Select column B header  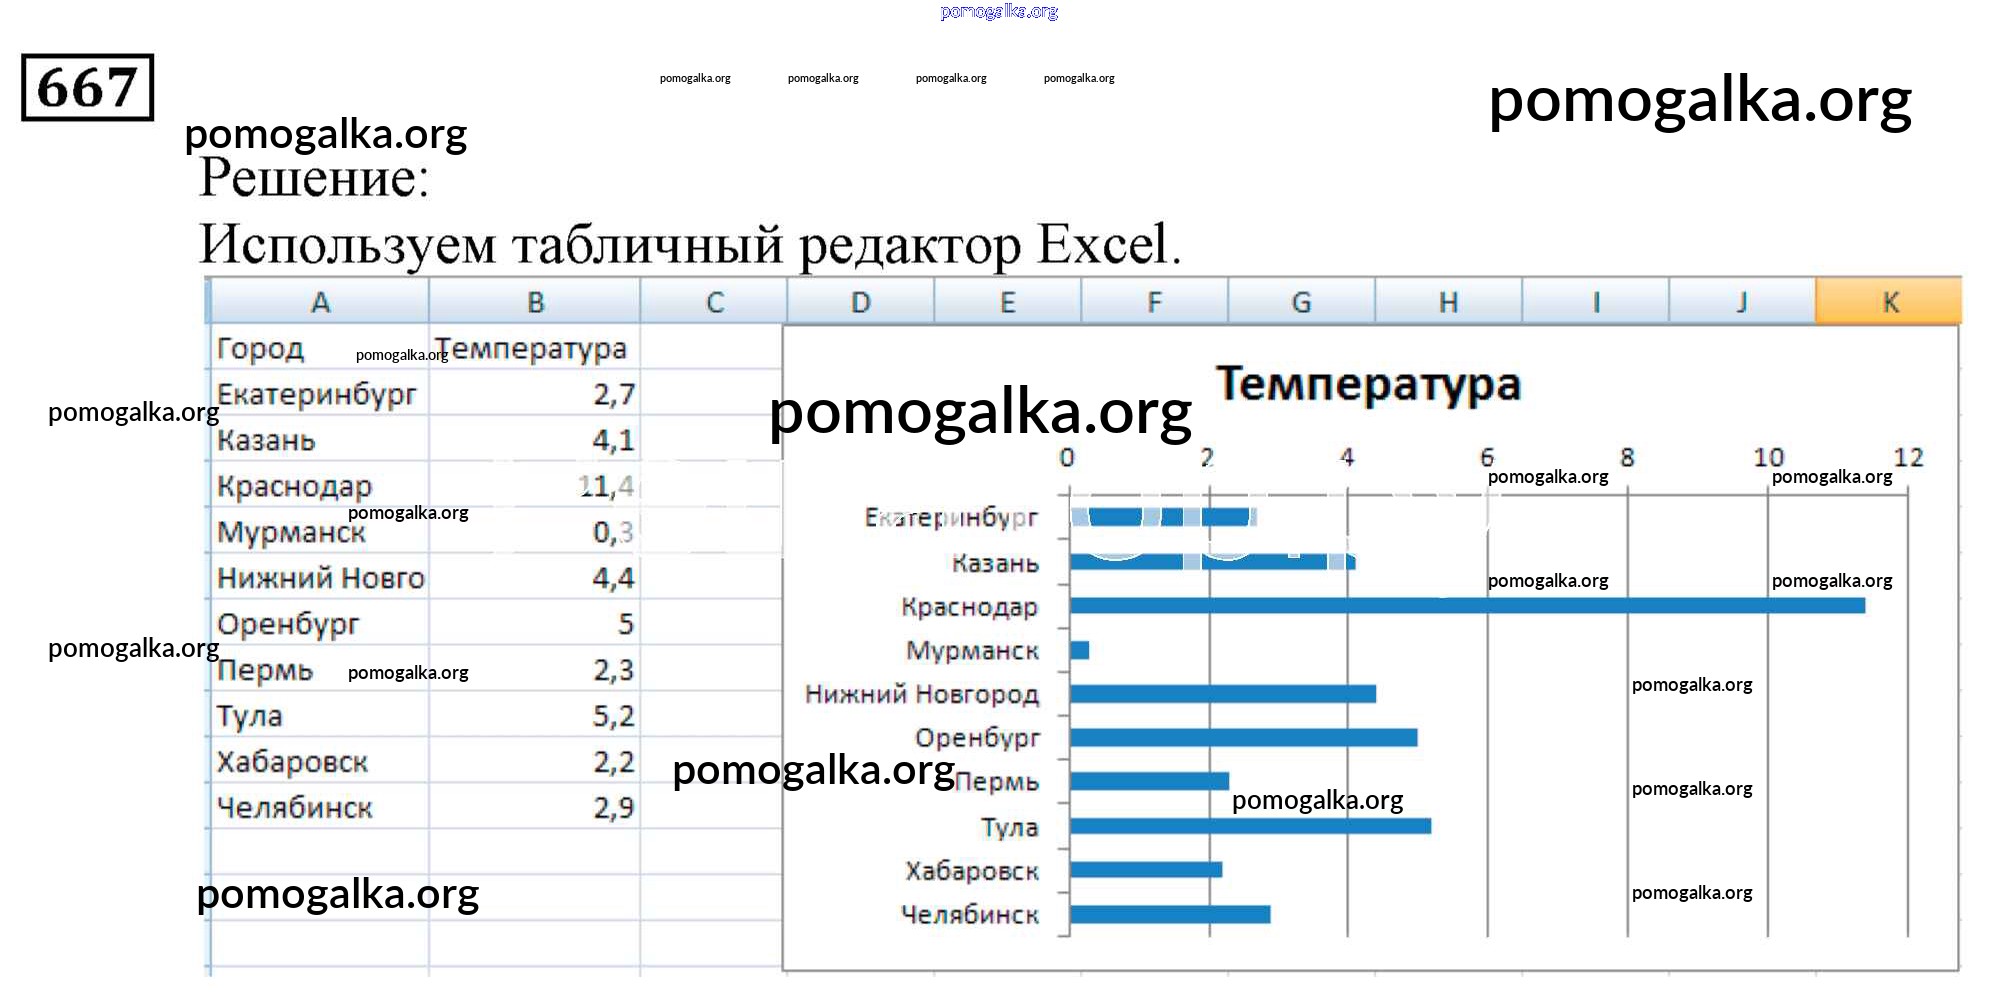[535, 302]
